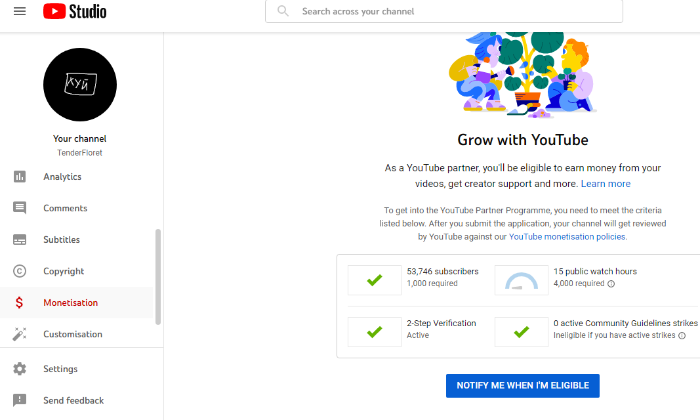The width and height of the screenshot is (700, 420).
Task: Click the search magnifier icon
Action: click(283, 11)
